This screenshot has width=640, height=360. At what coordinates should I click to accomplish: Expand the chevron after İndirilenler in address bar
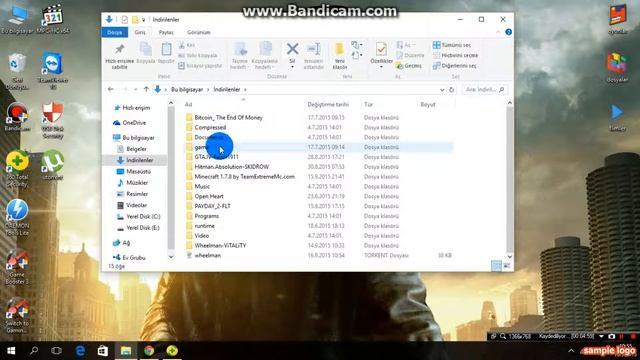point(245,89)
